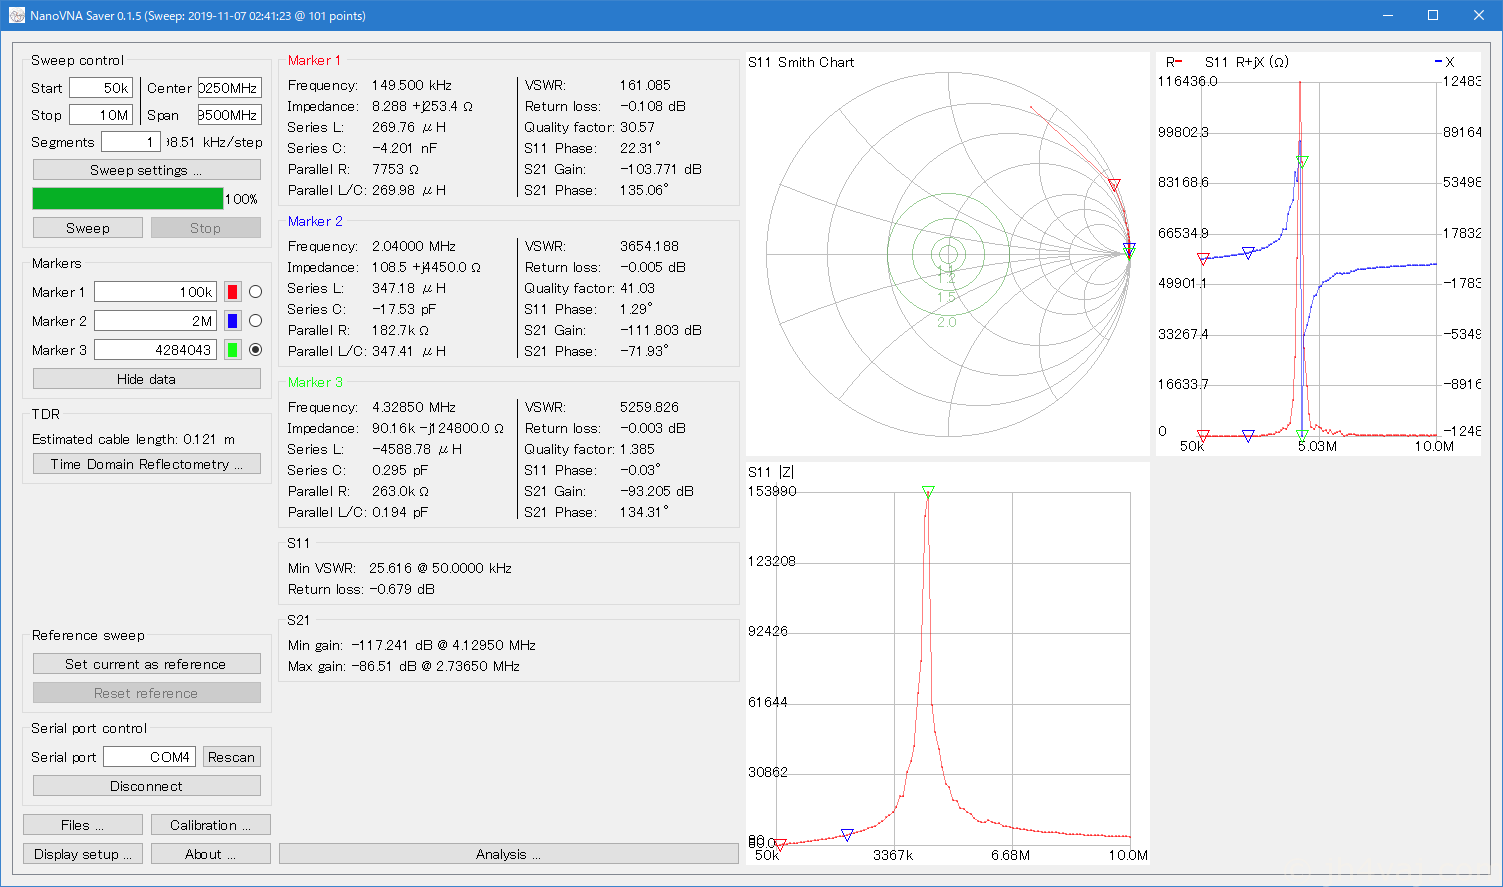Click Marker 2 VSWR value 3654.188
Viewport: 1503px width, 887px height.
point(649,246)
